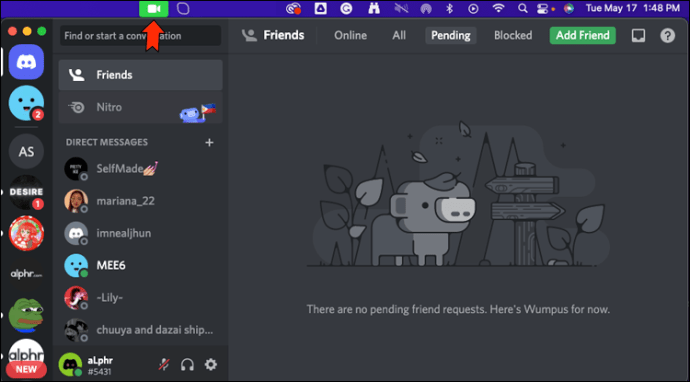Viewport: 690px width, 382px height.
Task: Open the inbox icon in header
Action: [x=639, y=36]
